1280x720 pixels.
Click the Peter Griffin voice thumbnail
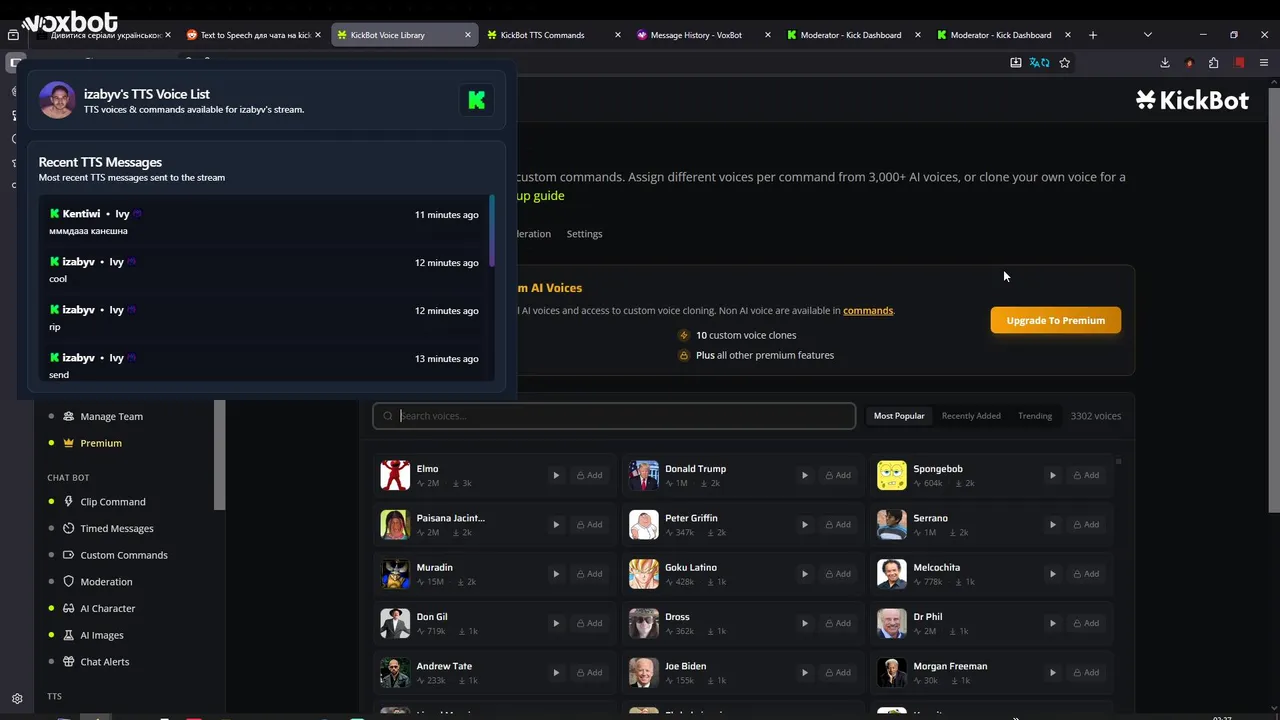644,524
